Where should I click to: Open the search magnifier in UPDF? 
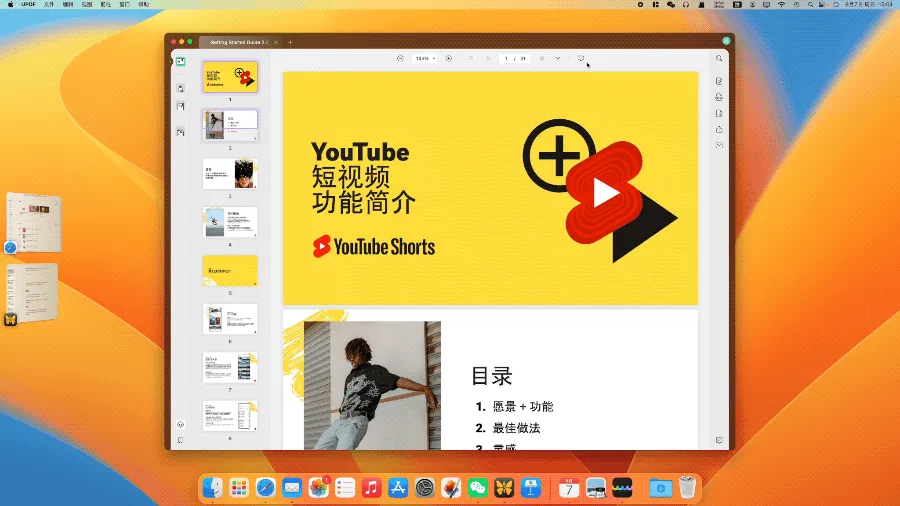[719, 59]
